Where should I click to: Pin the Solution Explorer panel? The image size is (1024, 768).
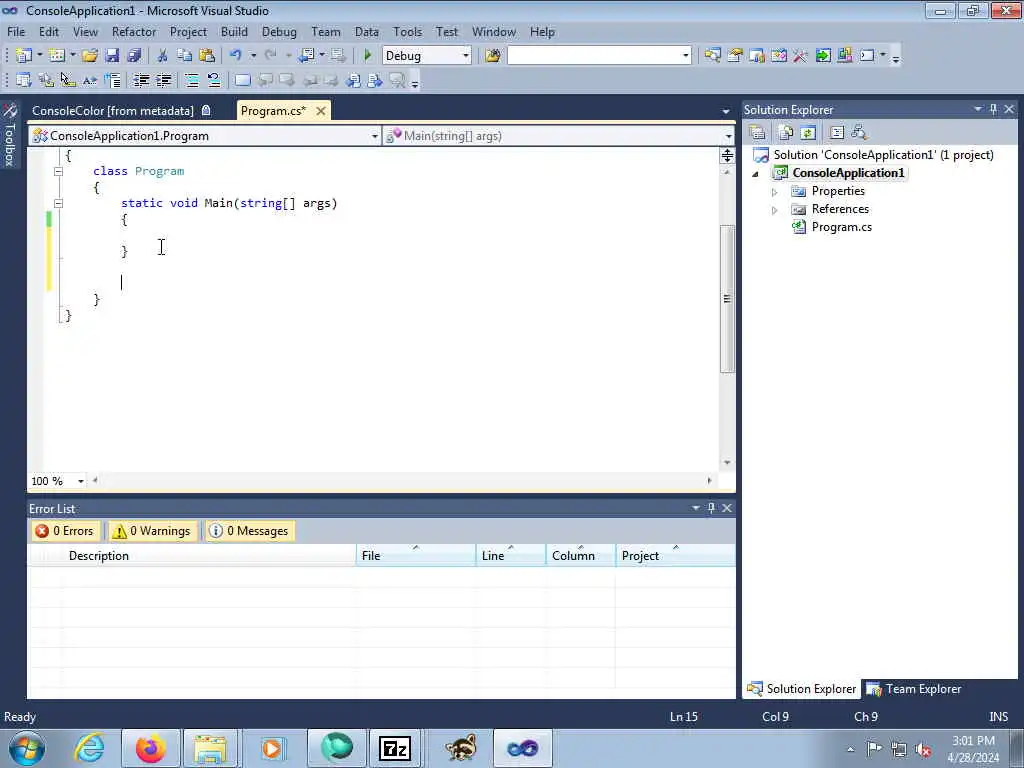(x=993, y=109)
